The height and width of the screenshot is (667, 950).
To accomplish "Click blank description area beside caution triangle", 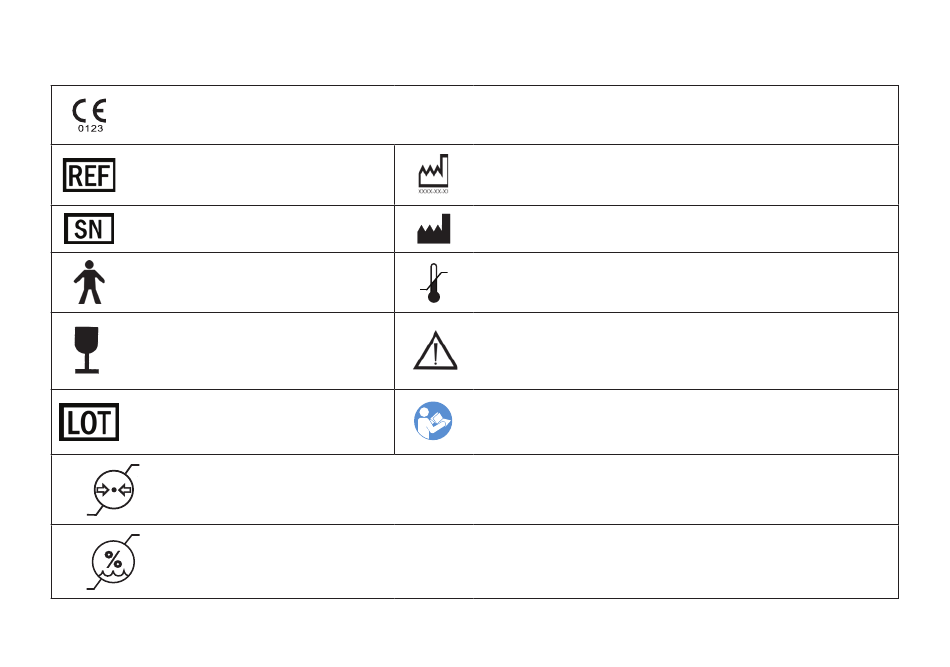I will pos(670,351).
